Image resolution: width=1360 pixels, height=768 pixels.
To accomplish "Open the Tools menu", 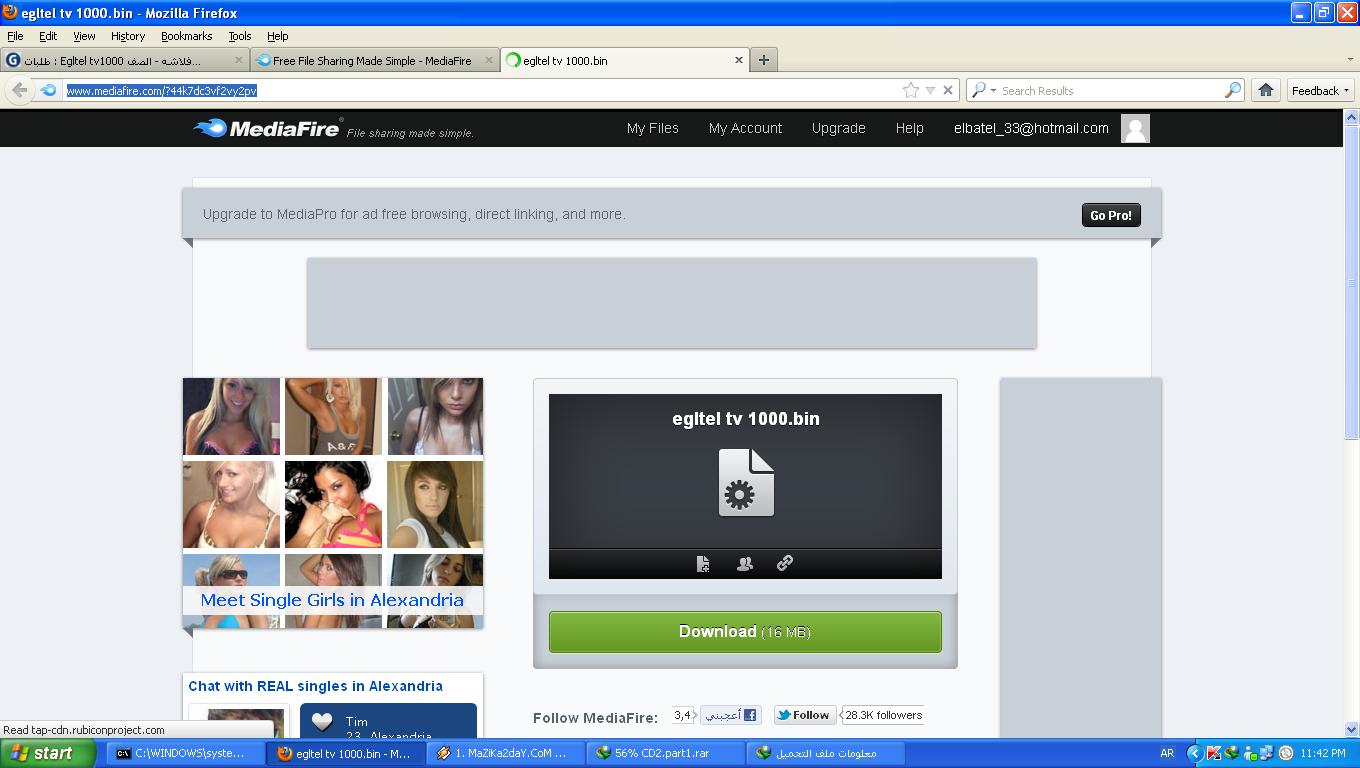I will tap(240, 36).
